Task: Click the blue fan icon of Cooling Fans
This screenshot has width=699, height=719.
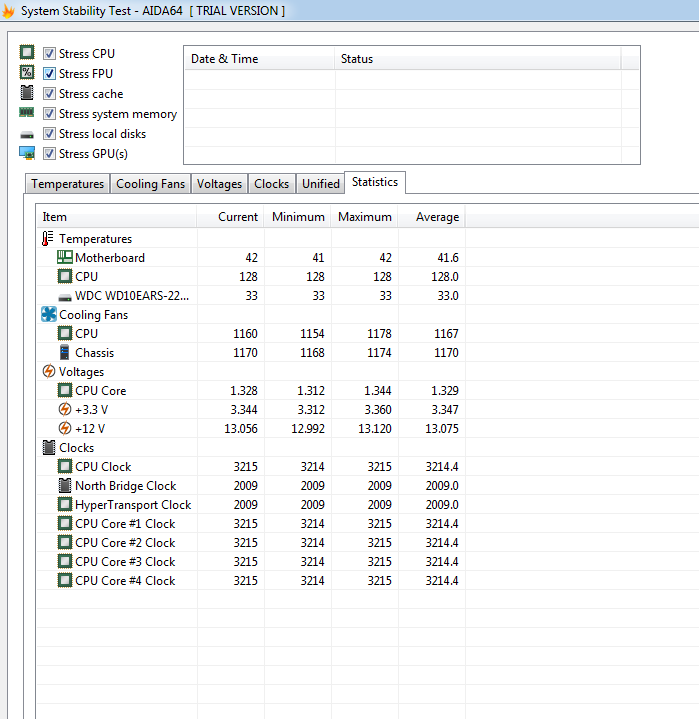Action: coord(49,314)
